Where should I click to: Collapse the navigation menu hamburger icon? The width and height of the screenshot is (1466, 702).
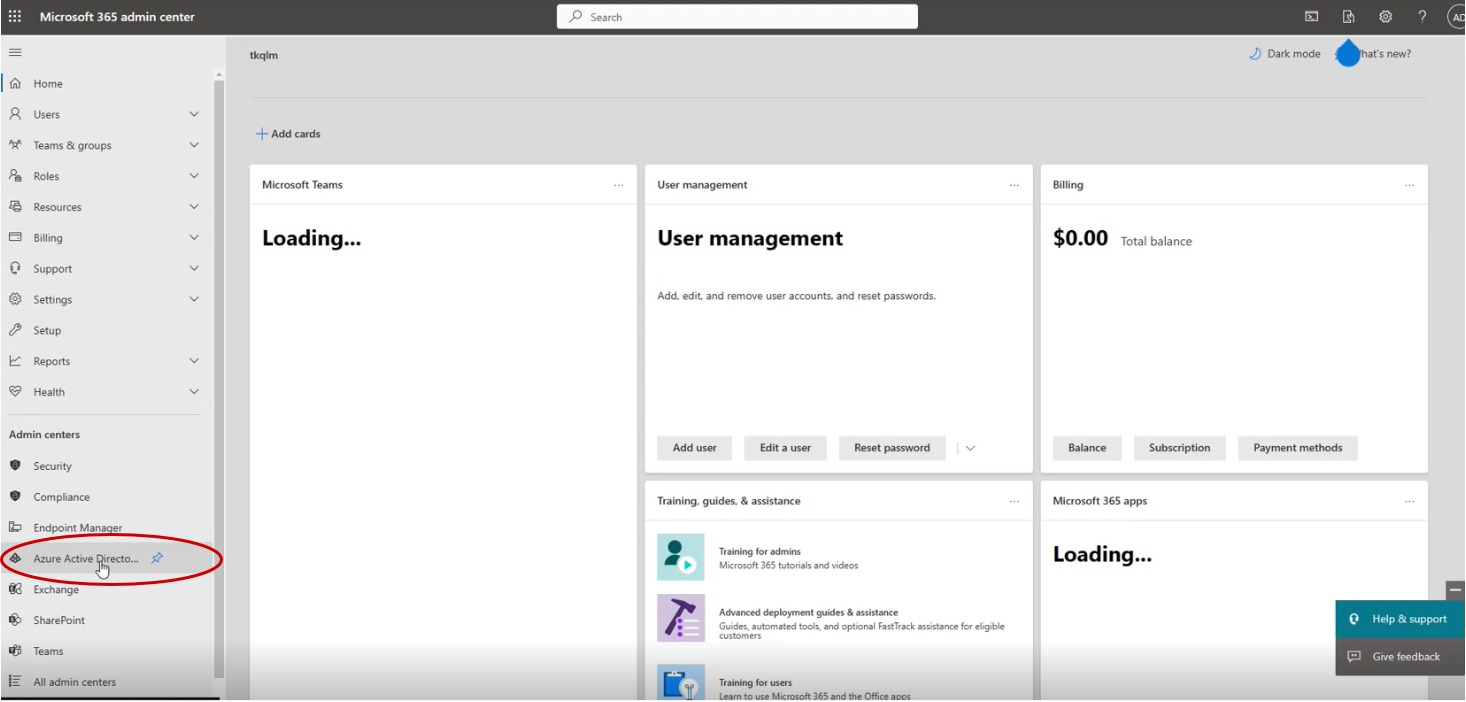pos(15,52)
